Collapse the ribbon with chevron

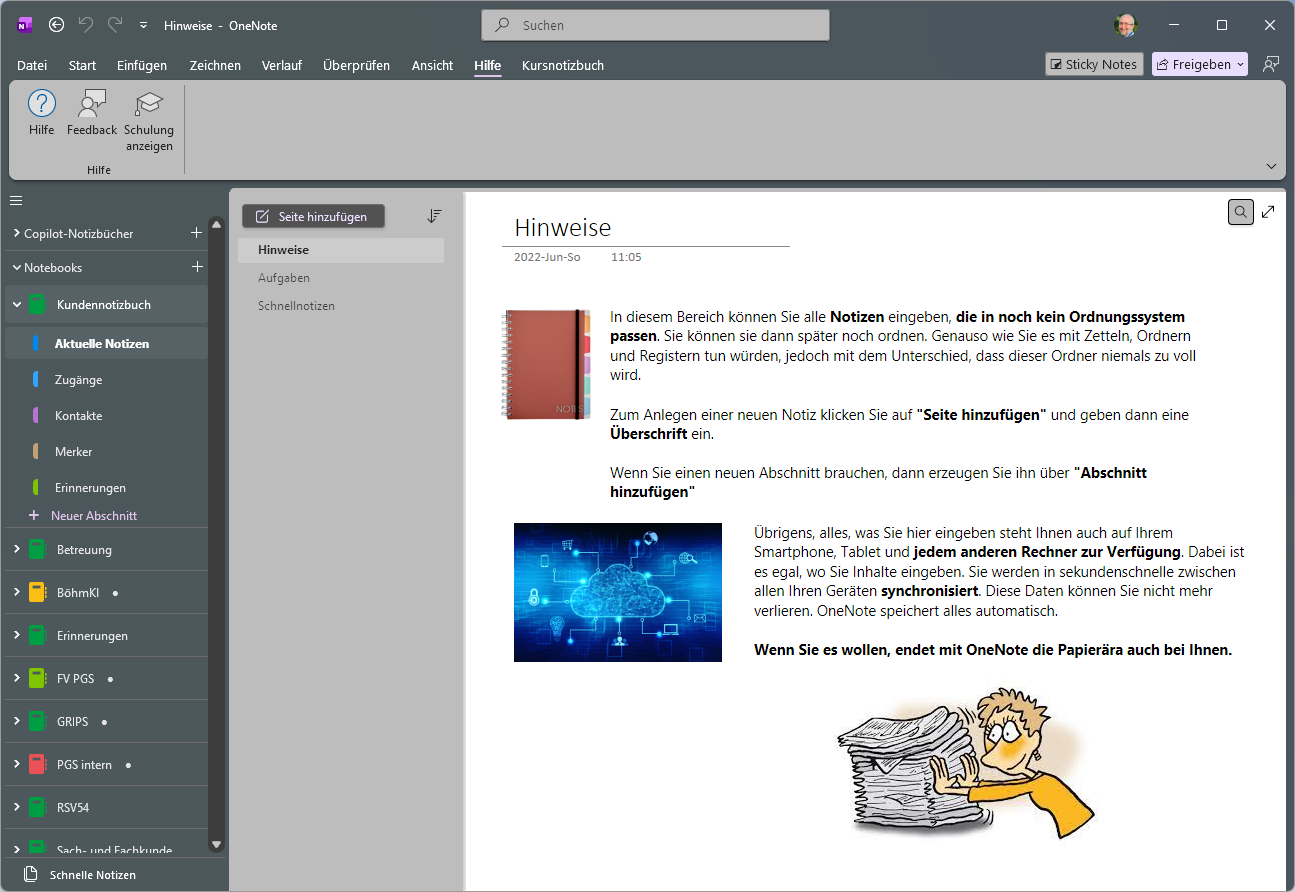[x=1271, y=166]
